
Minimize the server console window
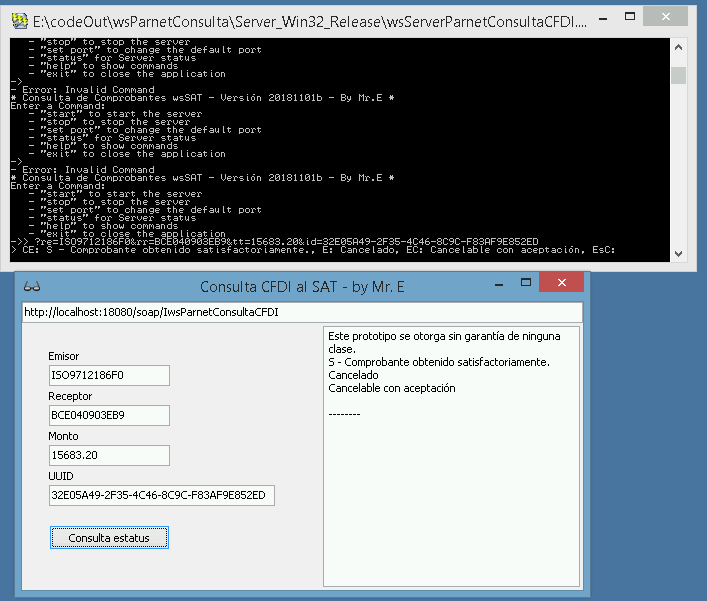tap(603, 19)
